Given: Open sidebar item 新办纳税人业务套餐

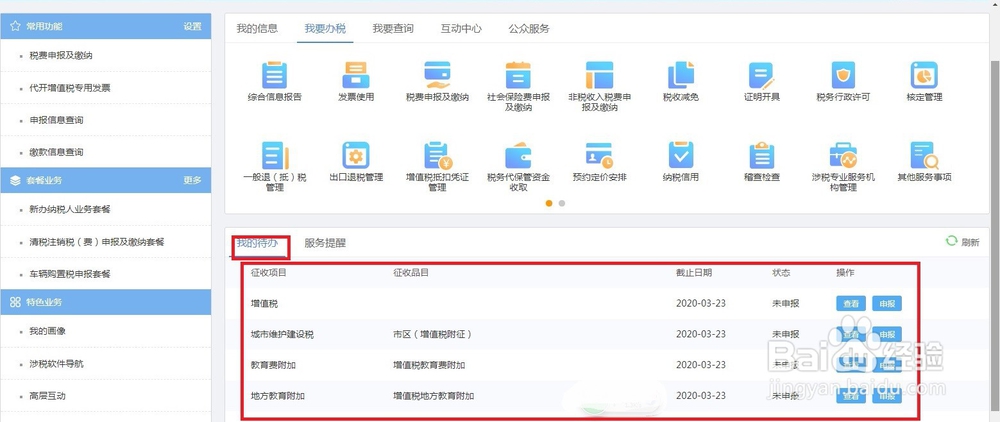Looking at the screenshot, I should point(70,209).
